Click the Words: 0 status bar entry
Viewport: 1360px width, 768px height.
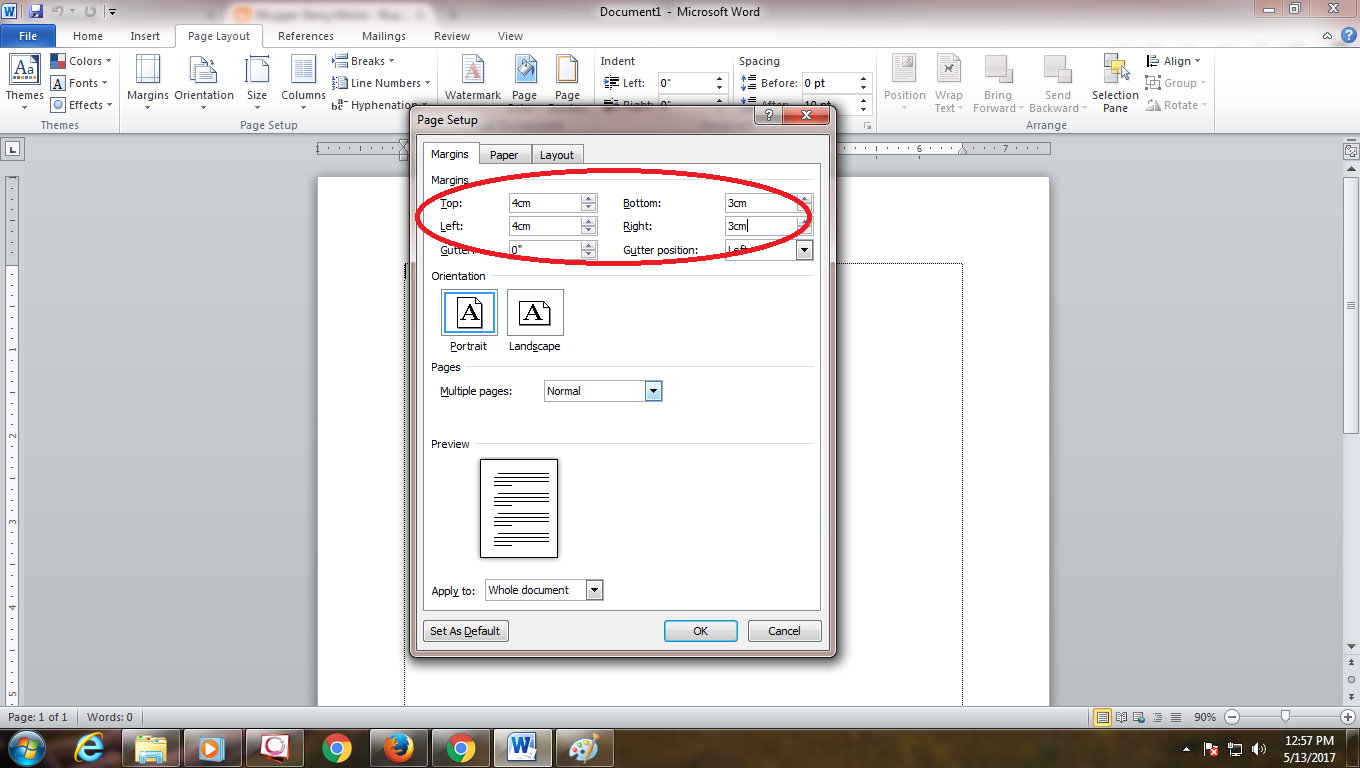(110, 717)
